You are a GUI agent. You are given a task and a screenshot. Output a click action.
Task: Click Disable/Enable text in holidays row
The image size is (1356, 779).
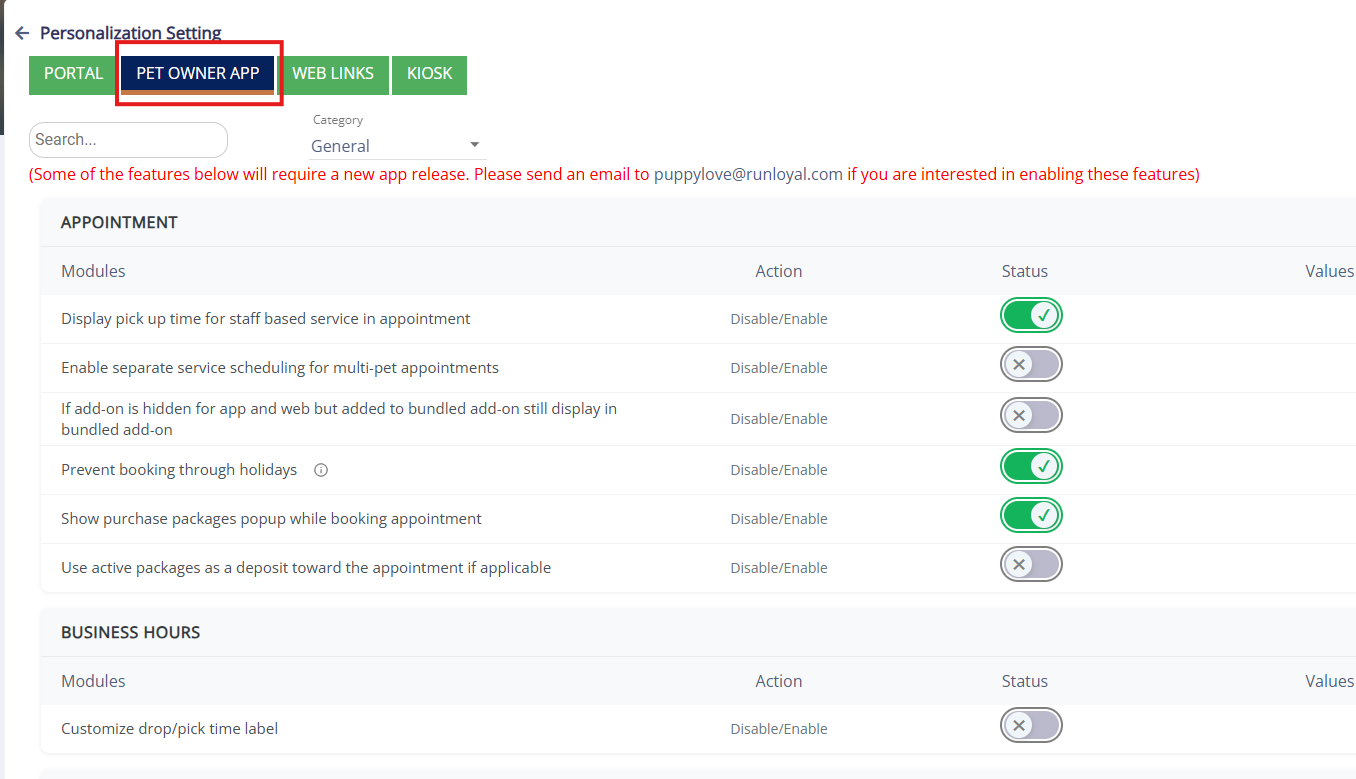pyautogui.click(x=779, y=470)
